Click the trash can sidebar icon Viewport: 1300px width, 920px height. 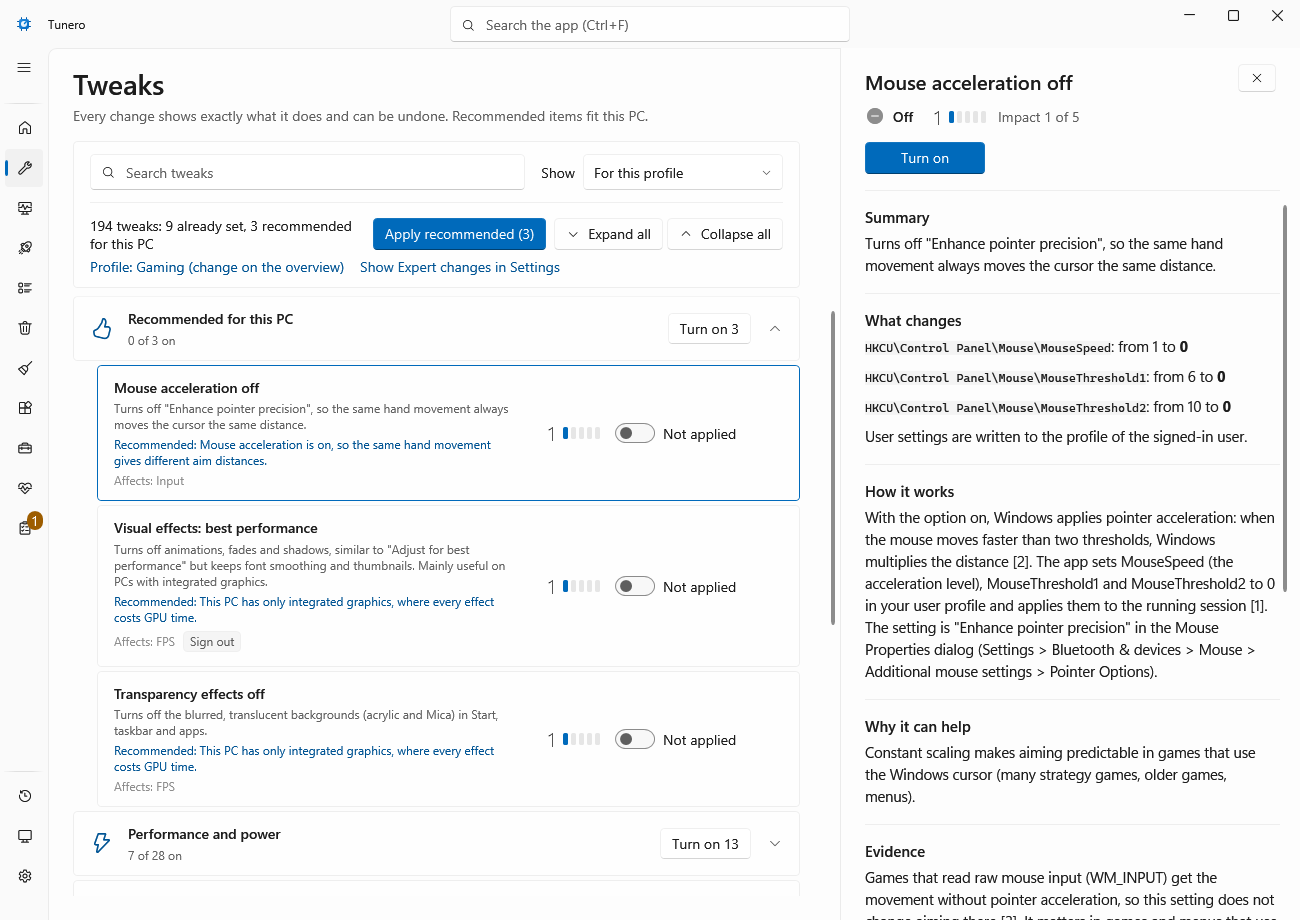(25, 328)
